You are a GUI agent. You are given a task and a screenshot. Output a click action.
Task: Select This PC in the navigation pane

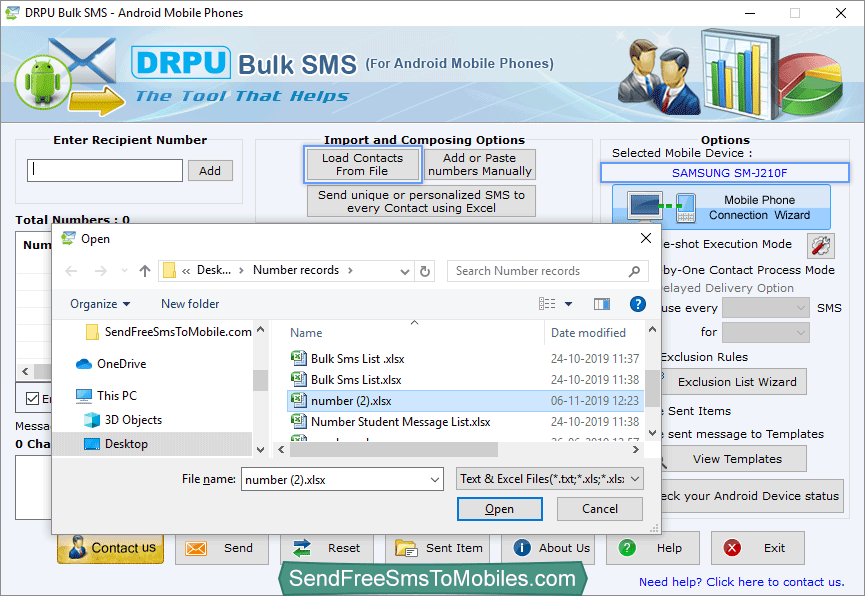106,396
